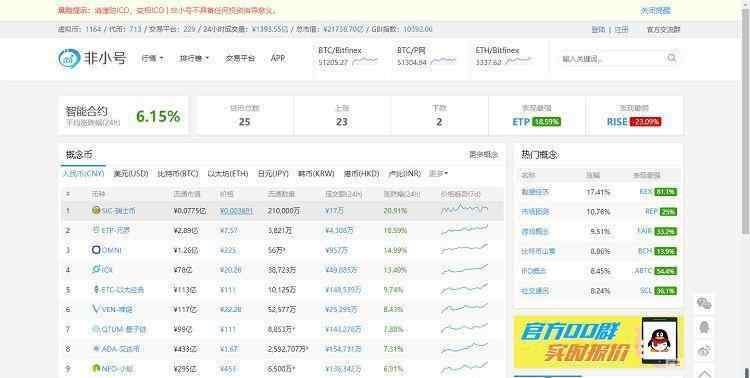This screenshot has height=378, width=750.
Task: Click the BTC/P网 price ticker
Action: (426, 56)
